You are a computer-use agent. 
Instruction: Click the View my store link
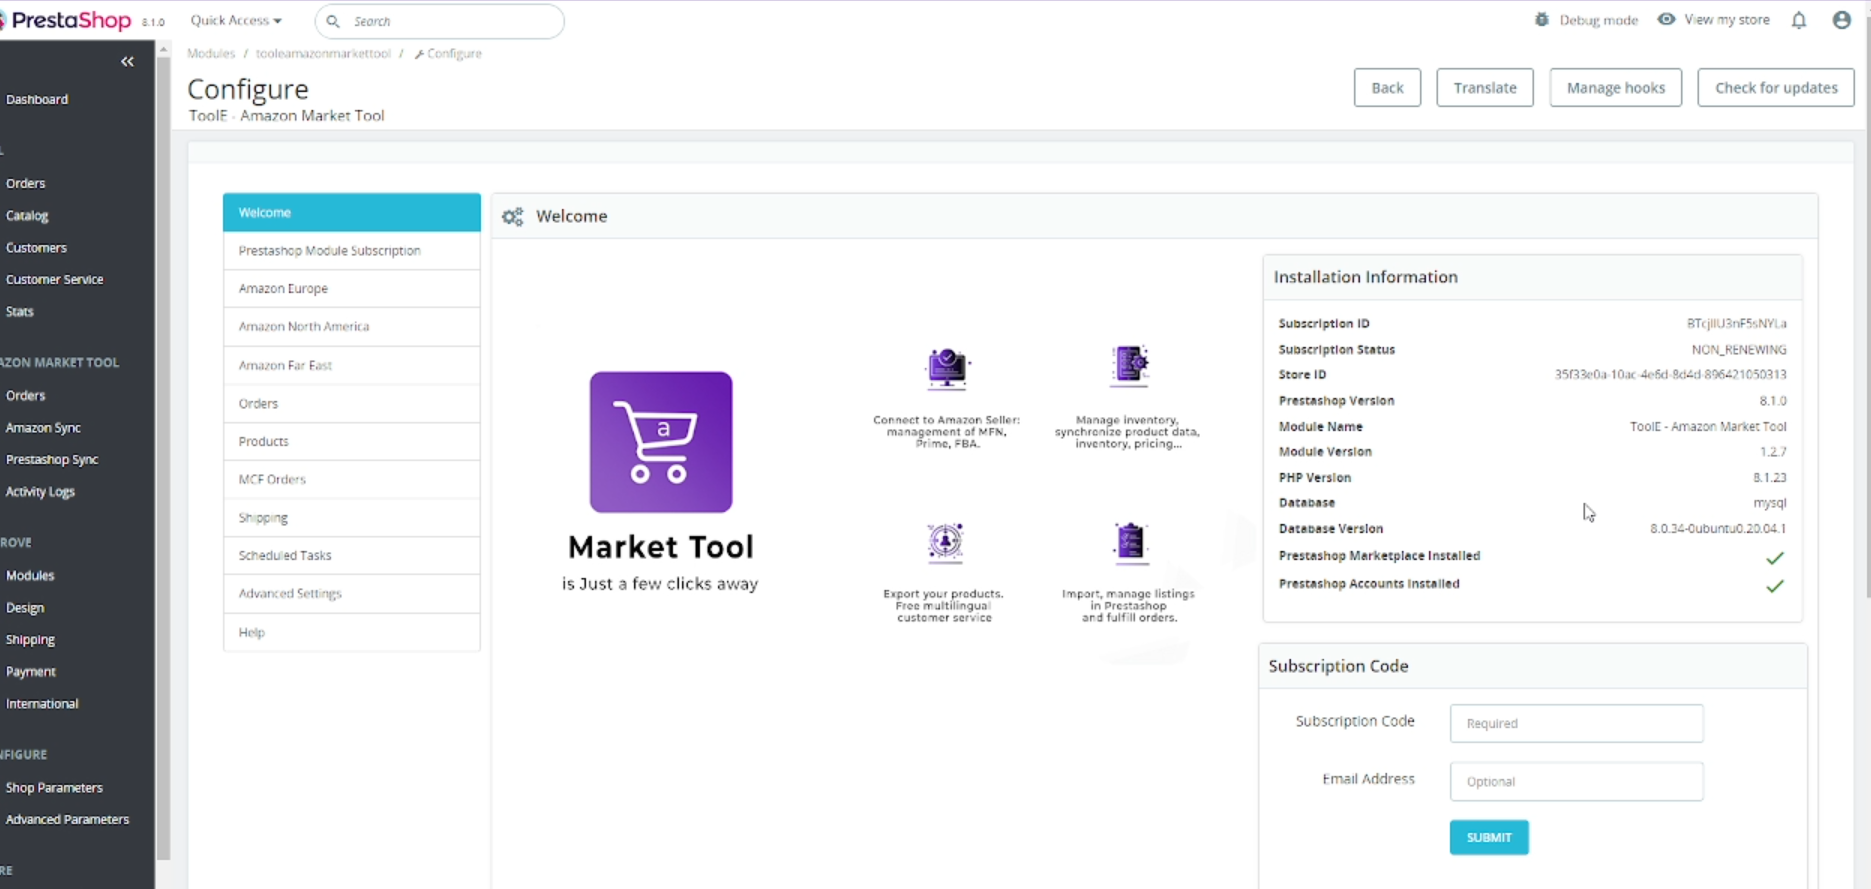[x=1727, y=20]
